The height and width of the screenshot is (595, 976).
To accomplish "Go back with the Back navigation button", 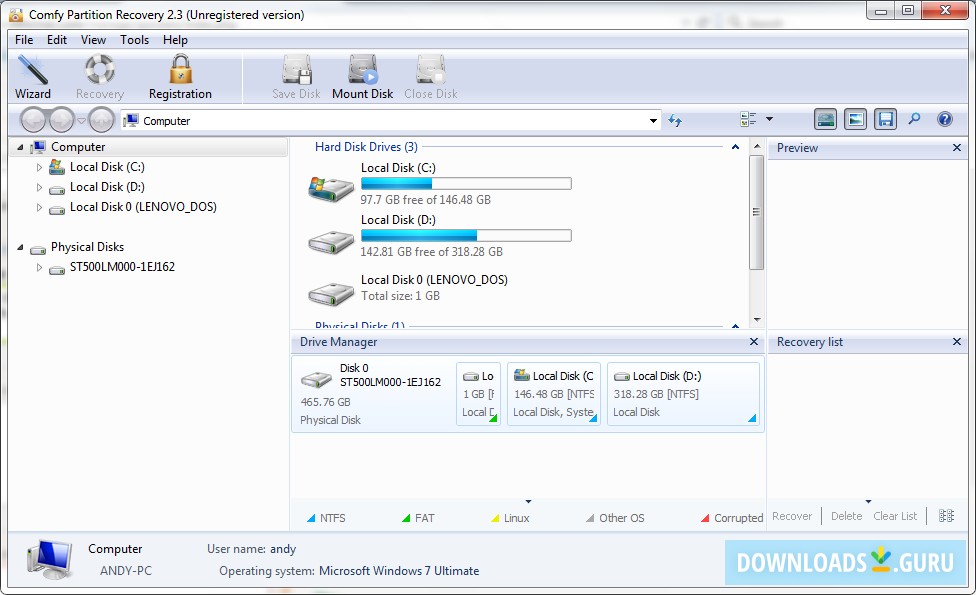I will (34, 120).
